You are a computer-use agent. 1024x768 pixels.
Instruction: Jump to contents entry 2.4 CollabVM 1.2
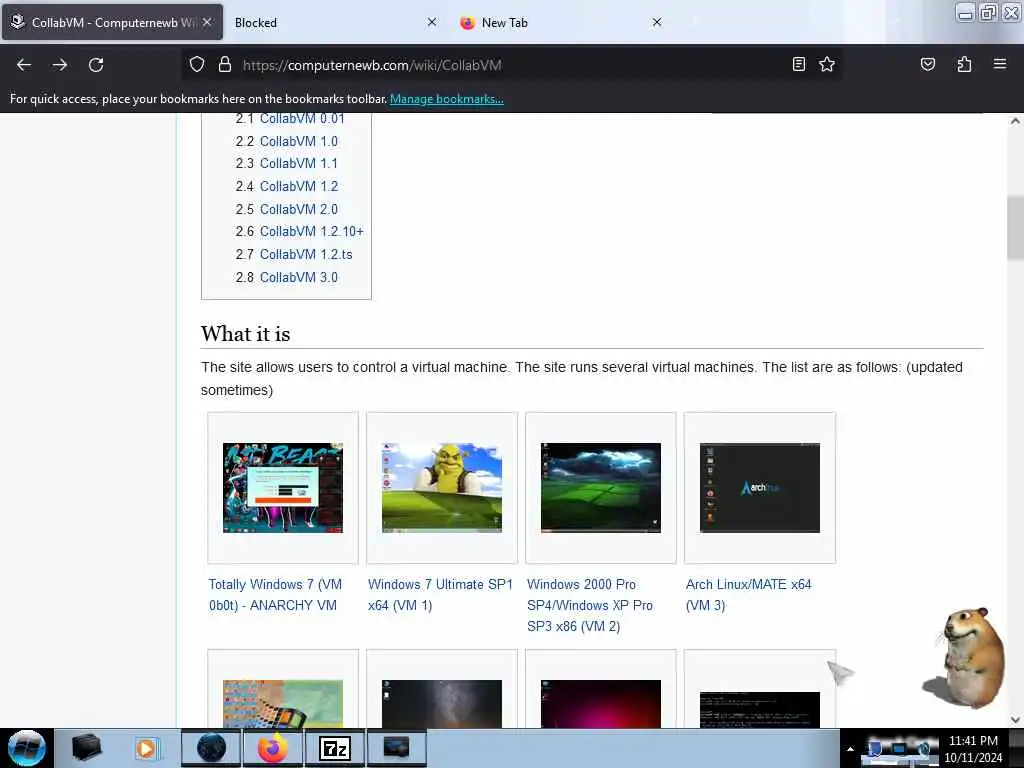pos(287,186)
